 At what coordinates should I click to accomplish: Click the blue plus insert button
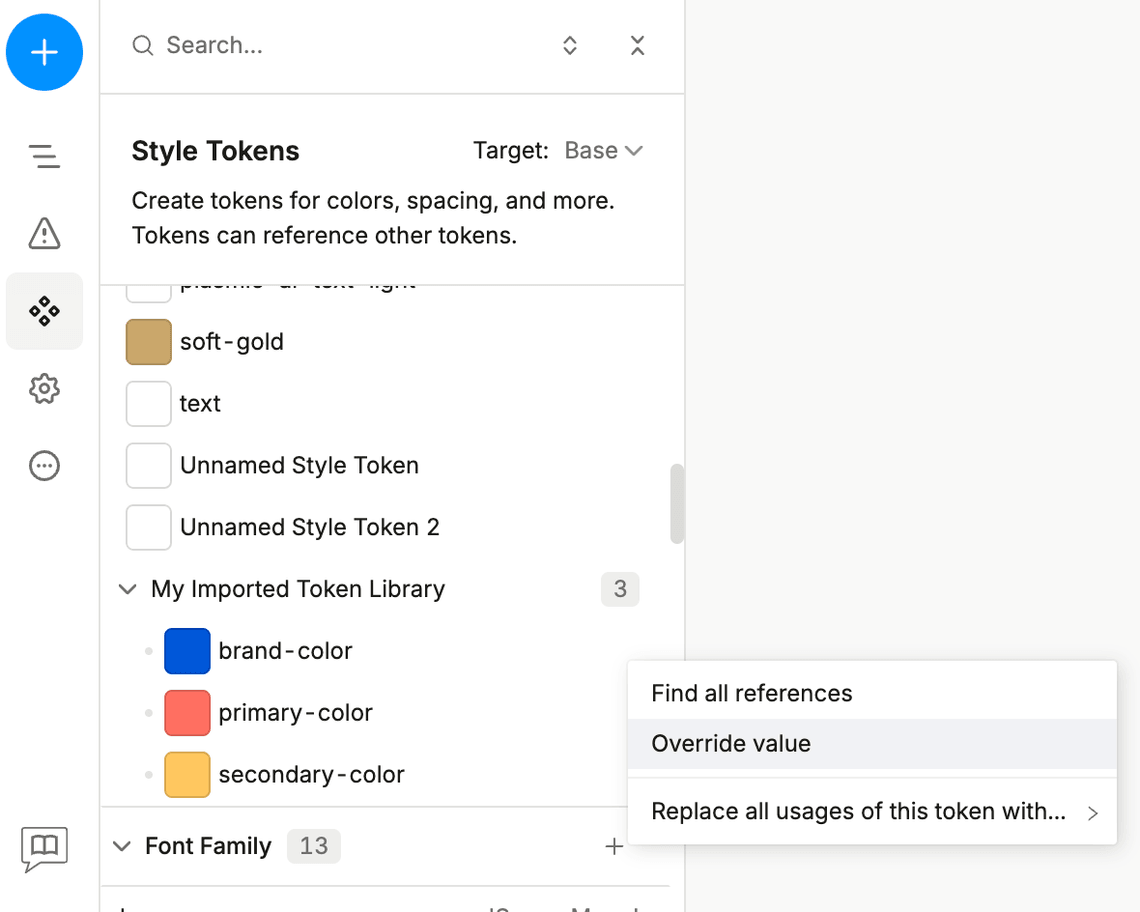44,52
